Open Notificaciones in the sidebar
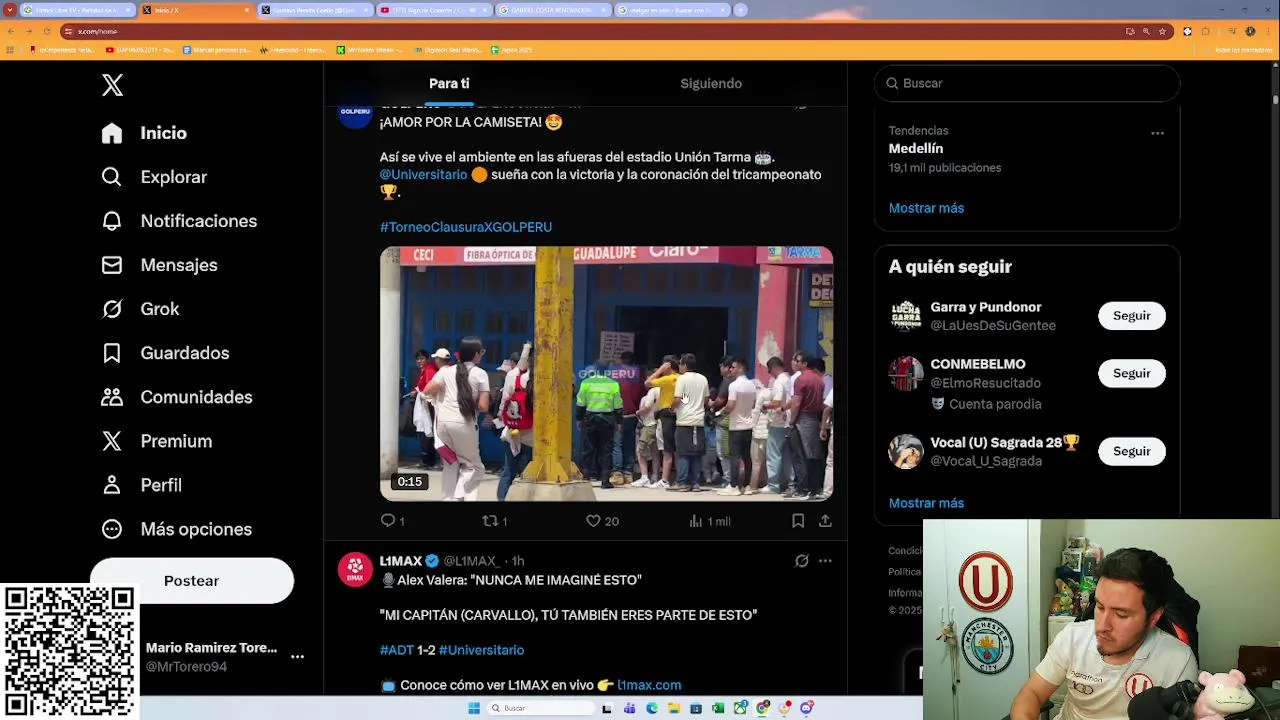1280x720 pixels. pyautogui.click(x=179, y=221)
